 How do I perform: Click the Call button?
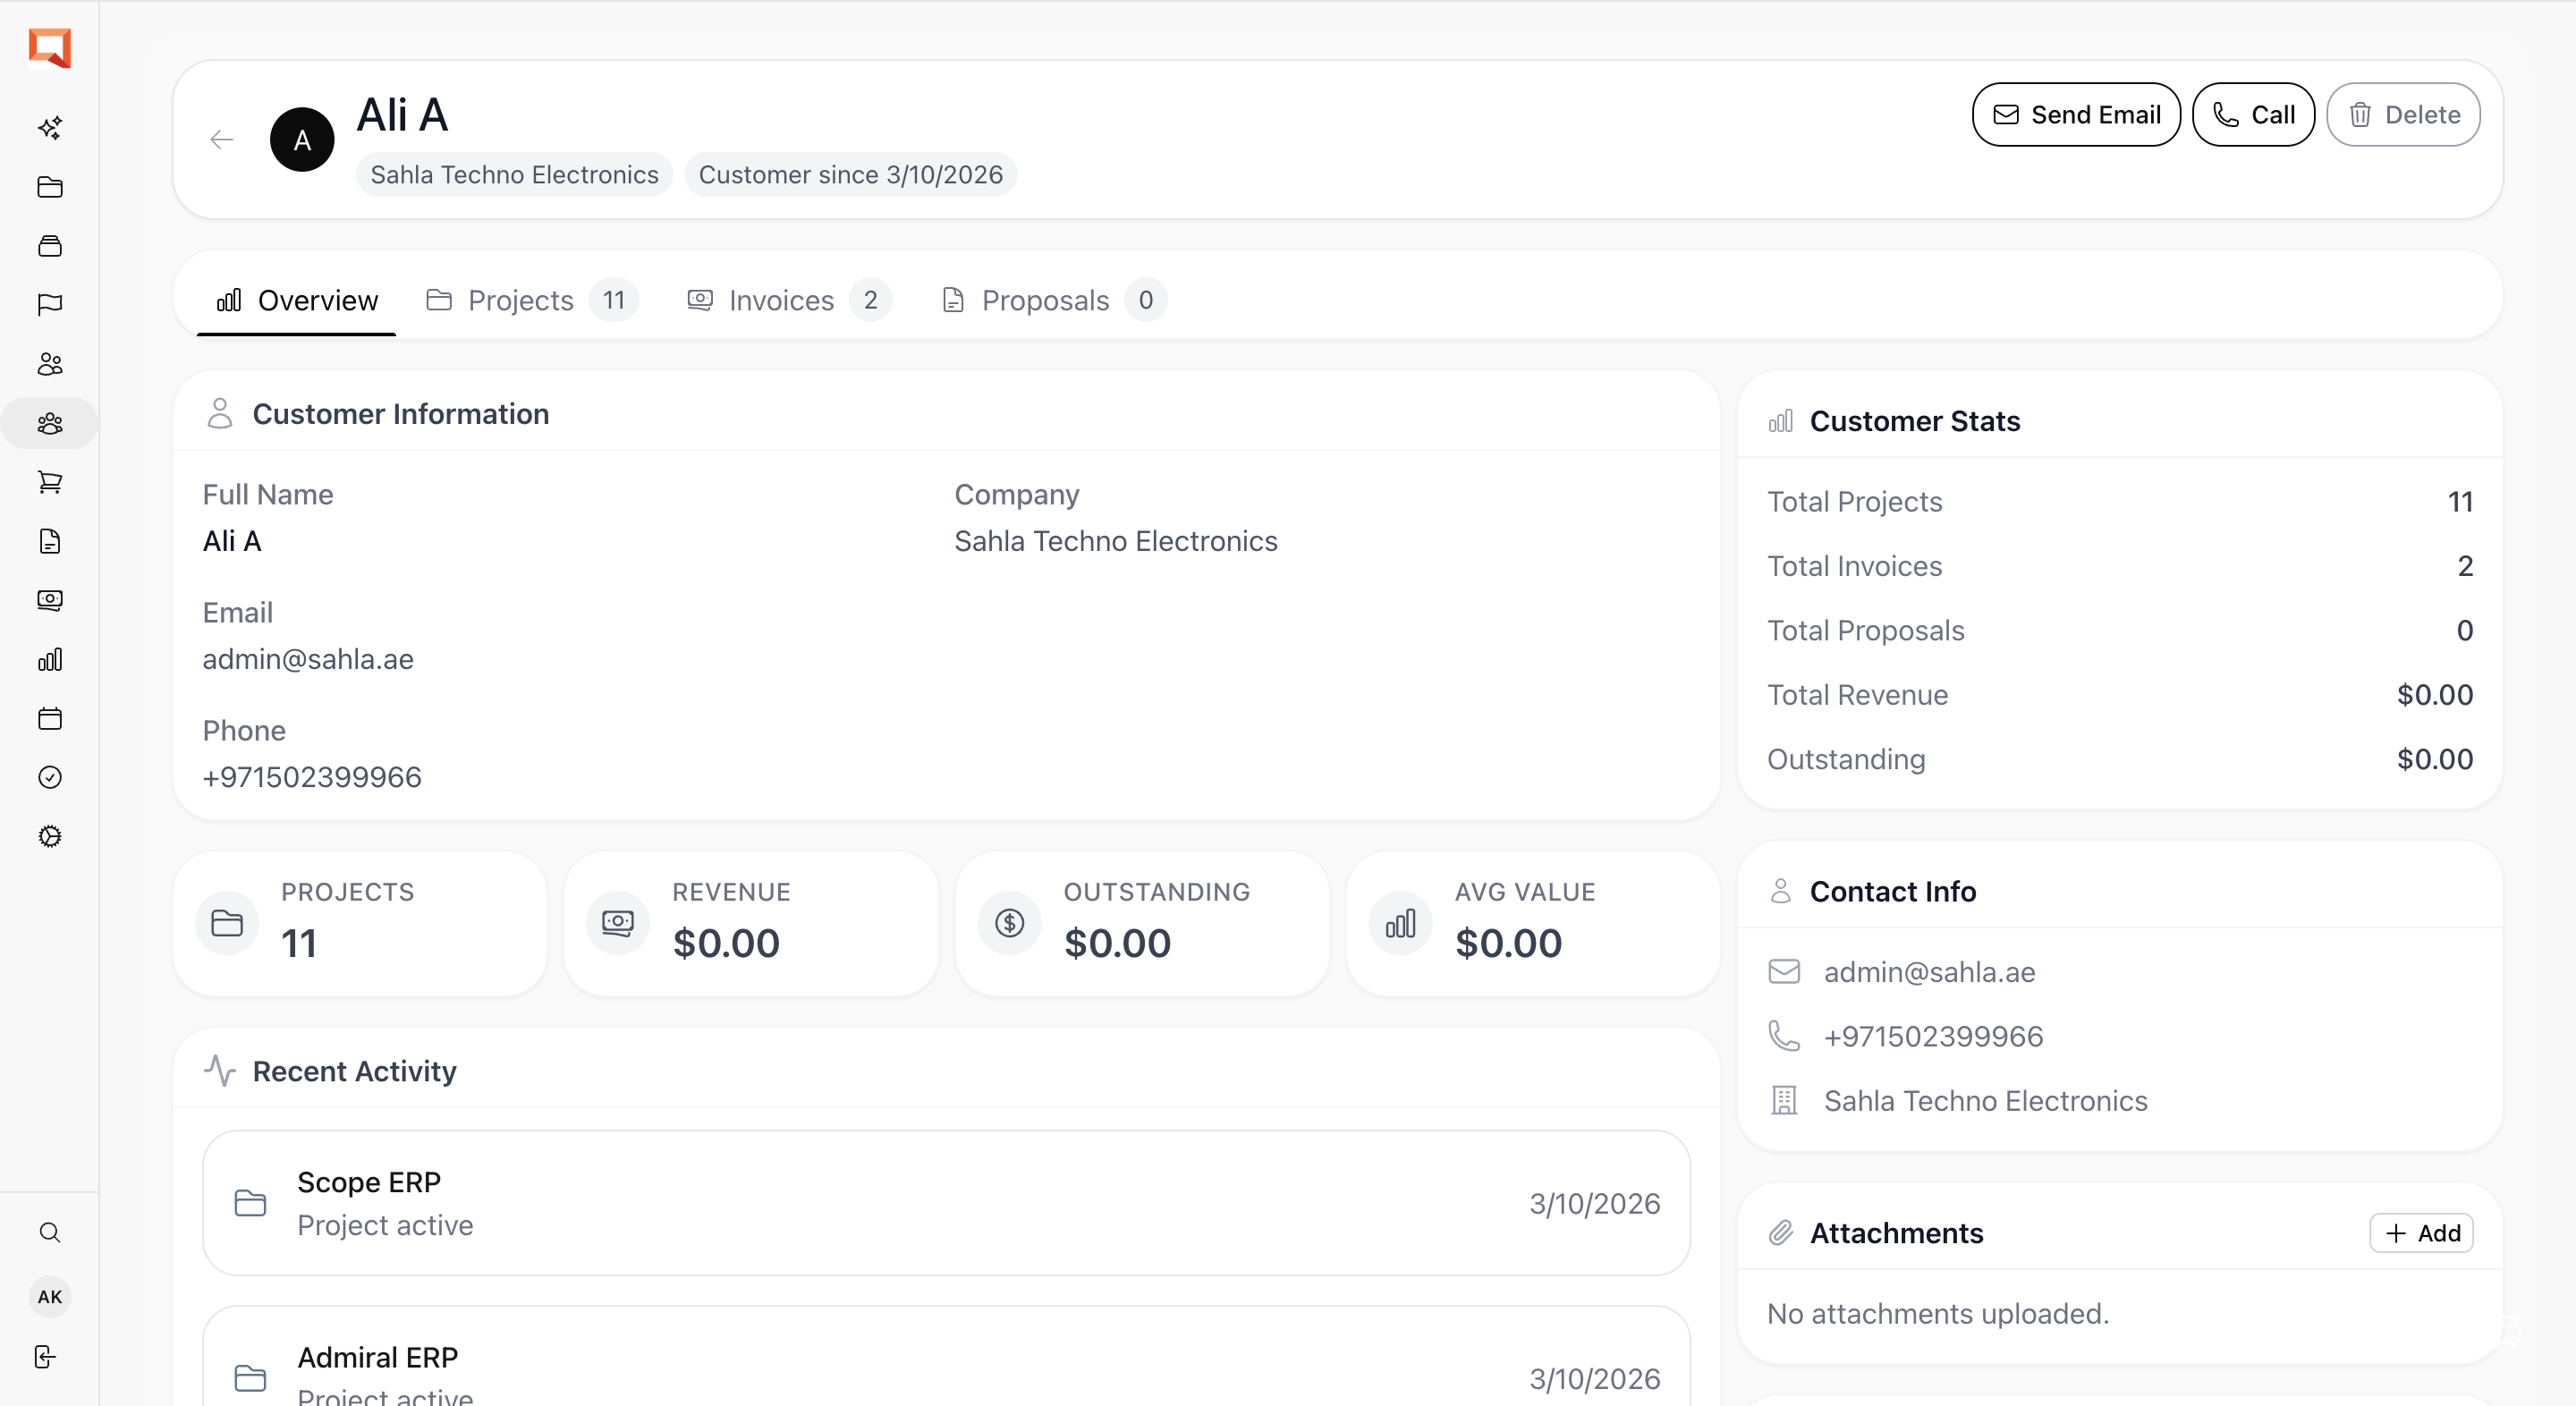(2253, 114)
